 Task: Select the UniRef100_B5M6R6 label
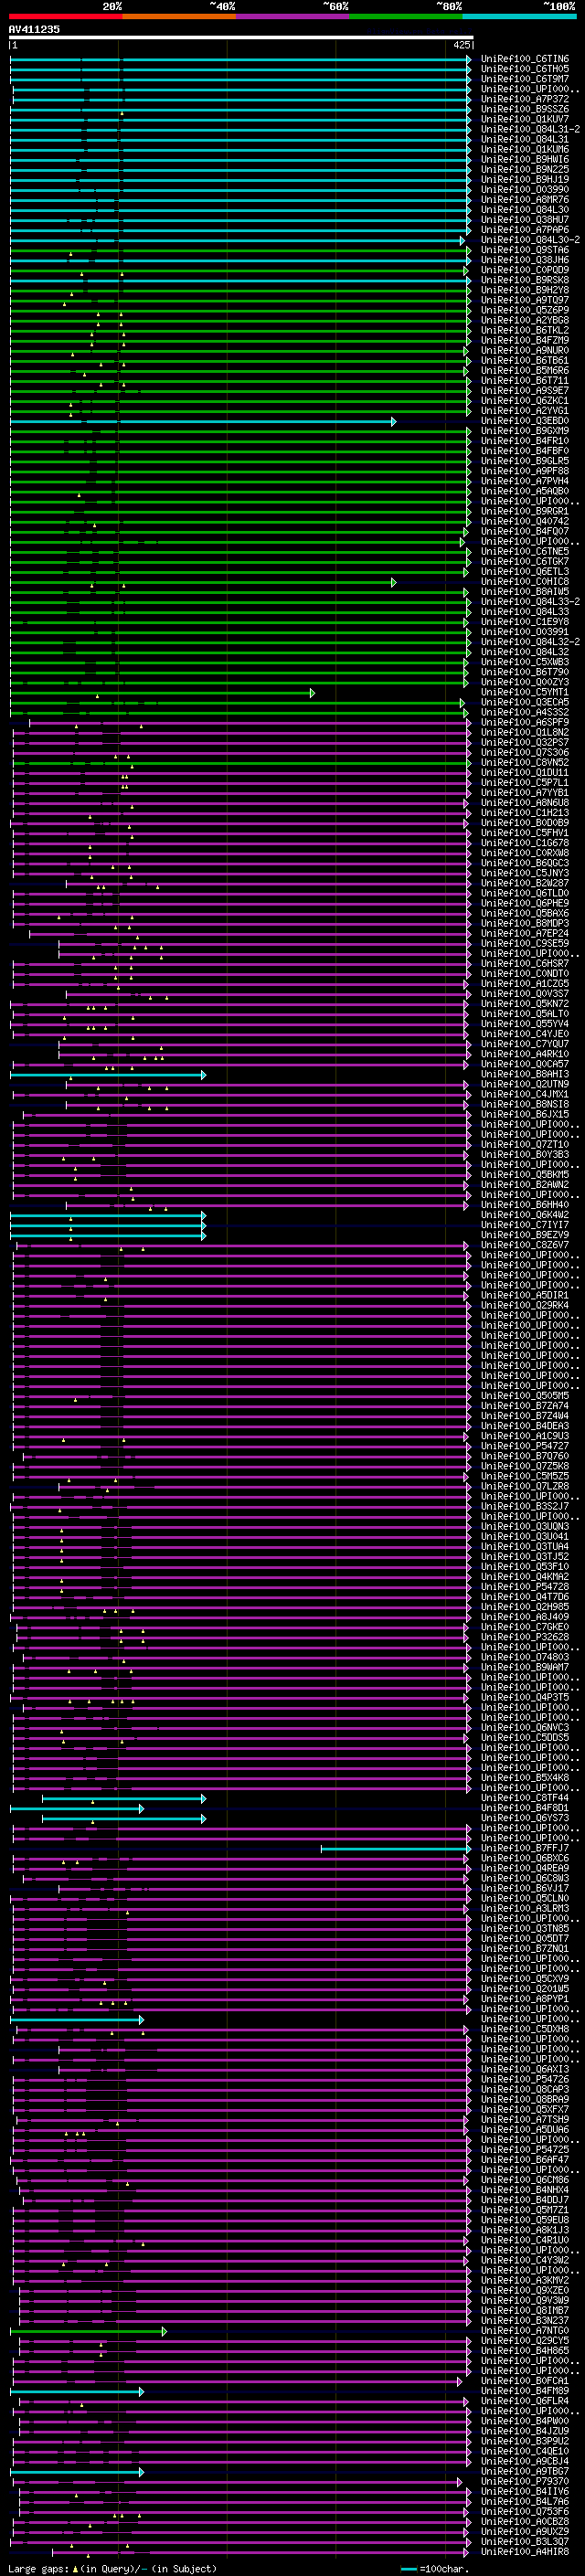[x=525, y=370]
